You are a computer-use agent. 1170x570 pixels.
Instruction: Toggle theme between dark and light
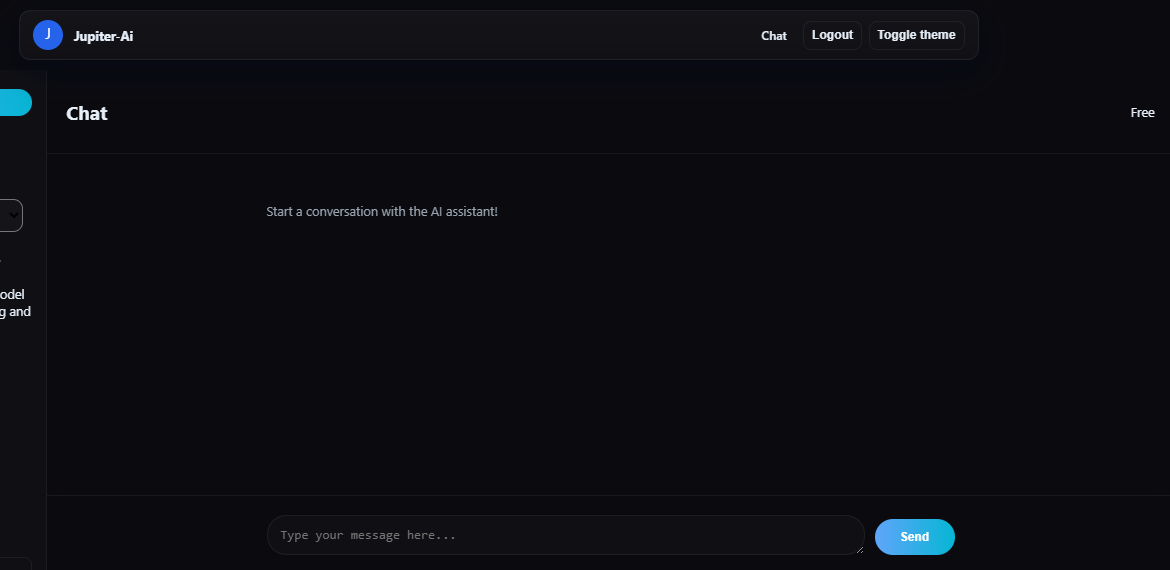(916, 35)
